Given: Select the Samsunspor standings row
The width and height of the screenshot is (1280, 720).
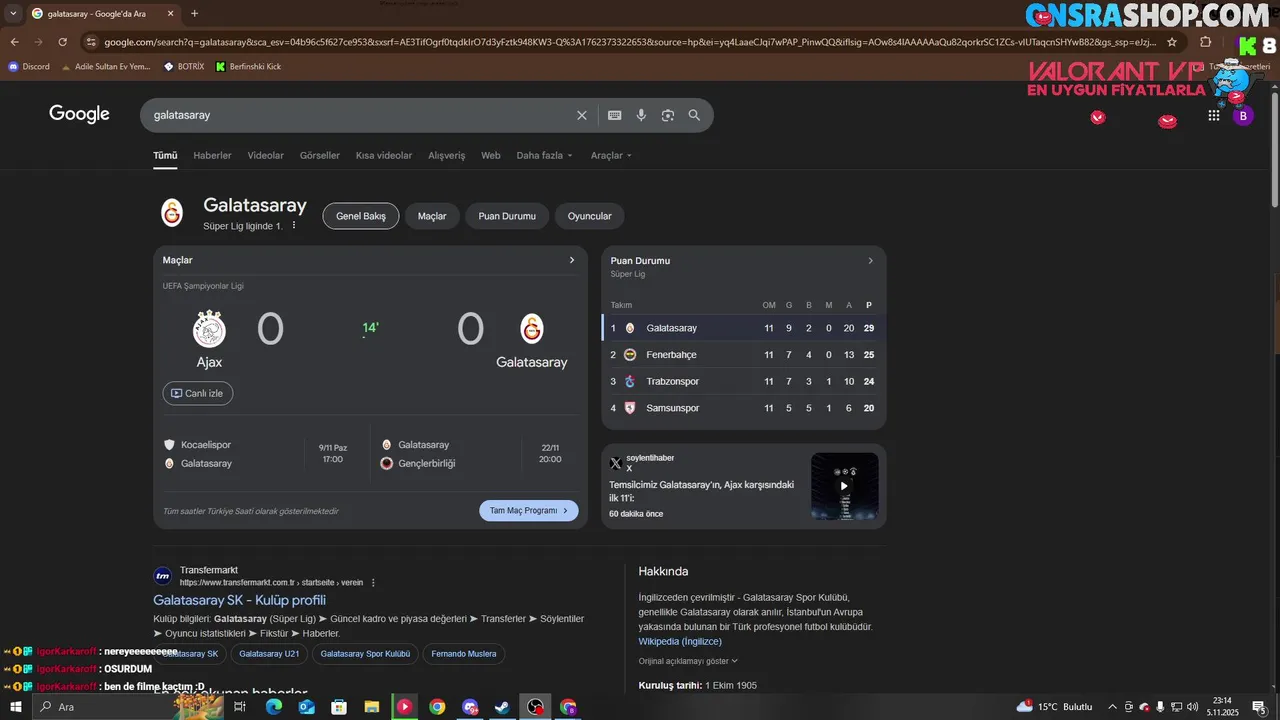Looking at the screenshot, I should tap(743, 408).
